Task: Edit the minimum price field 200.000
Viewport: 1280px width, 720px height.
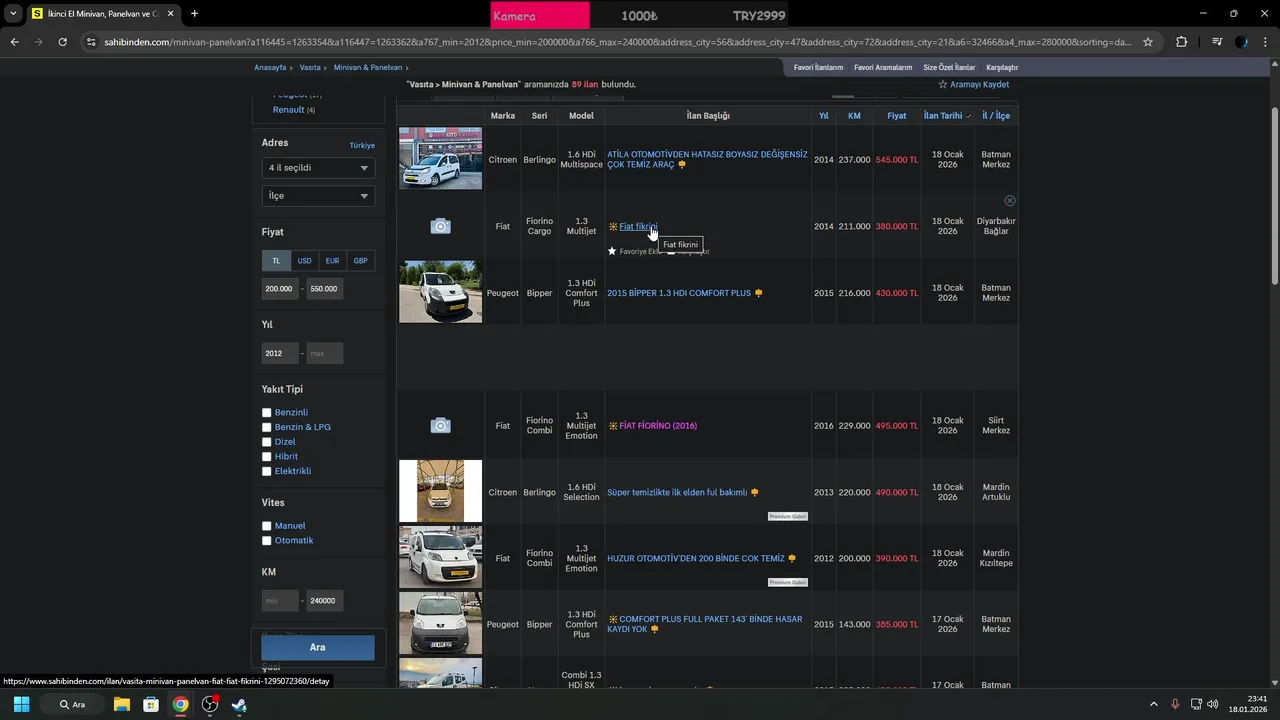Action: click(280, 289)
